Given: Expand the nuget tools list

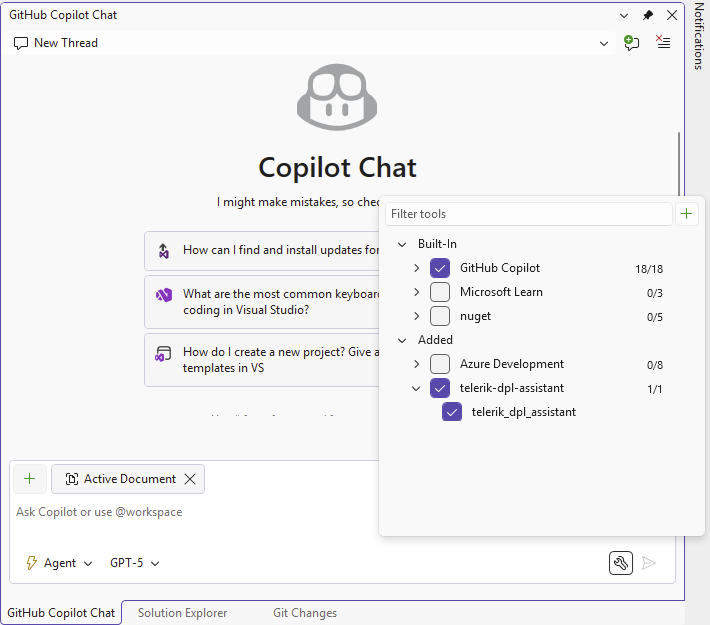Looking at the screenshot, I should point(417,316).
